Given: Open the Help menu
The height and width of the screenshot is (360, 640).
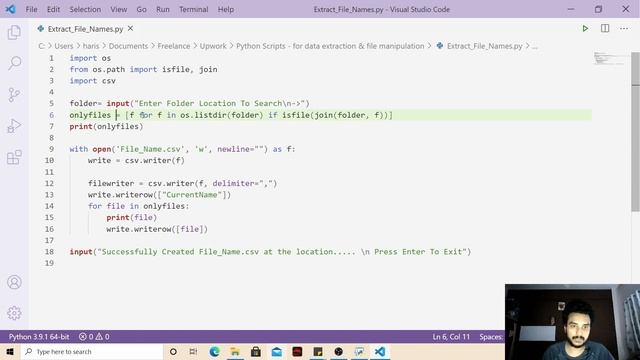Looking at the screenshot, I should 226,9.
